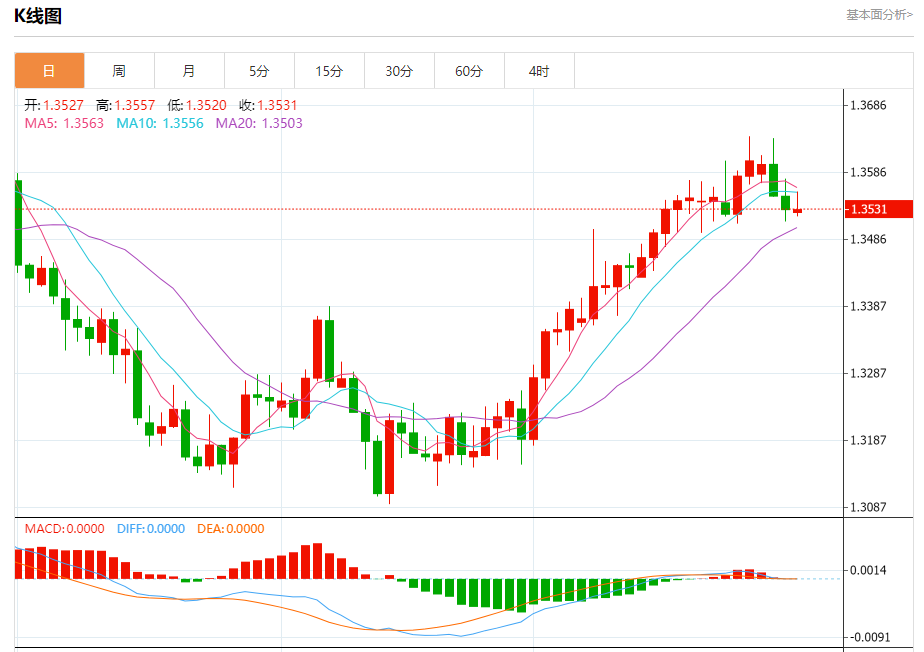
Task: Click the 1.3187 price axis label
Action: coord(868,440)
